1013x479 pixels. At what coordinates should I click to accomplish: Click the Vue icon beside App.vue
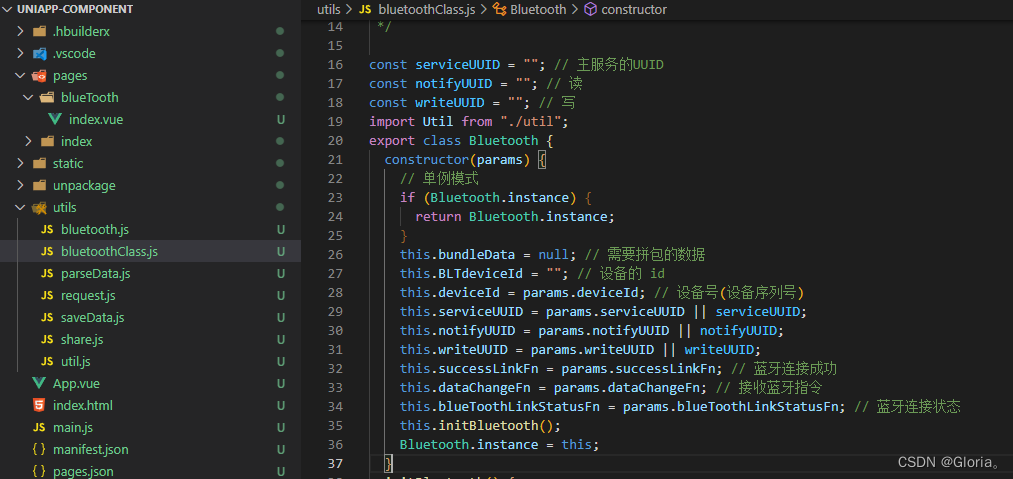pyautogui.click(x=39, y=383)
